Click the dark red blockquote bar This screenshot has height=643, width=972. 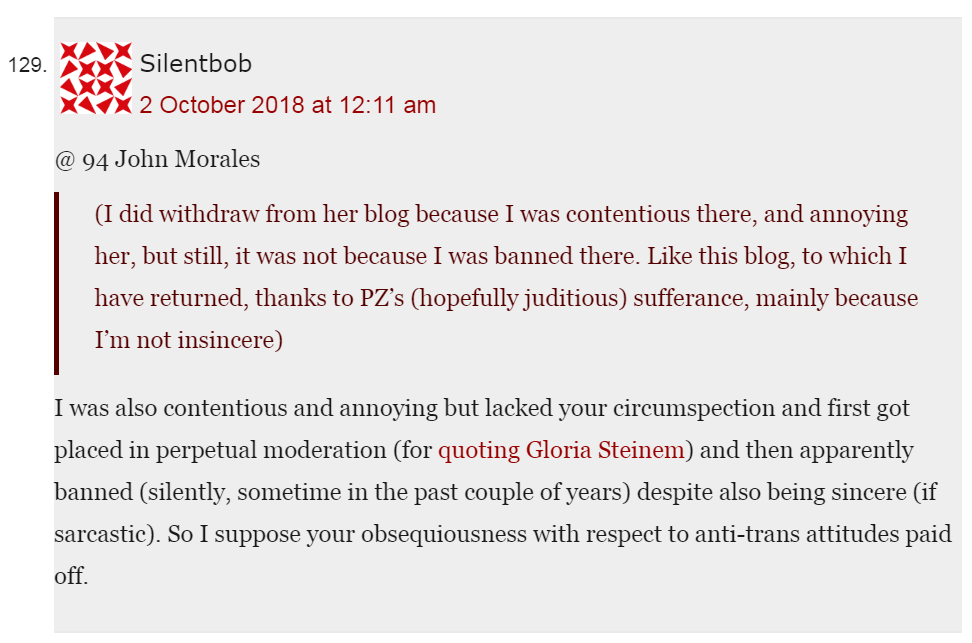point(57,283)
